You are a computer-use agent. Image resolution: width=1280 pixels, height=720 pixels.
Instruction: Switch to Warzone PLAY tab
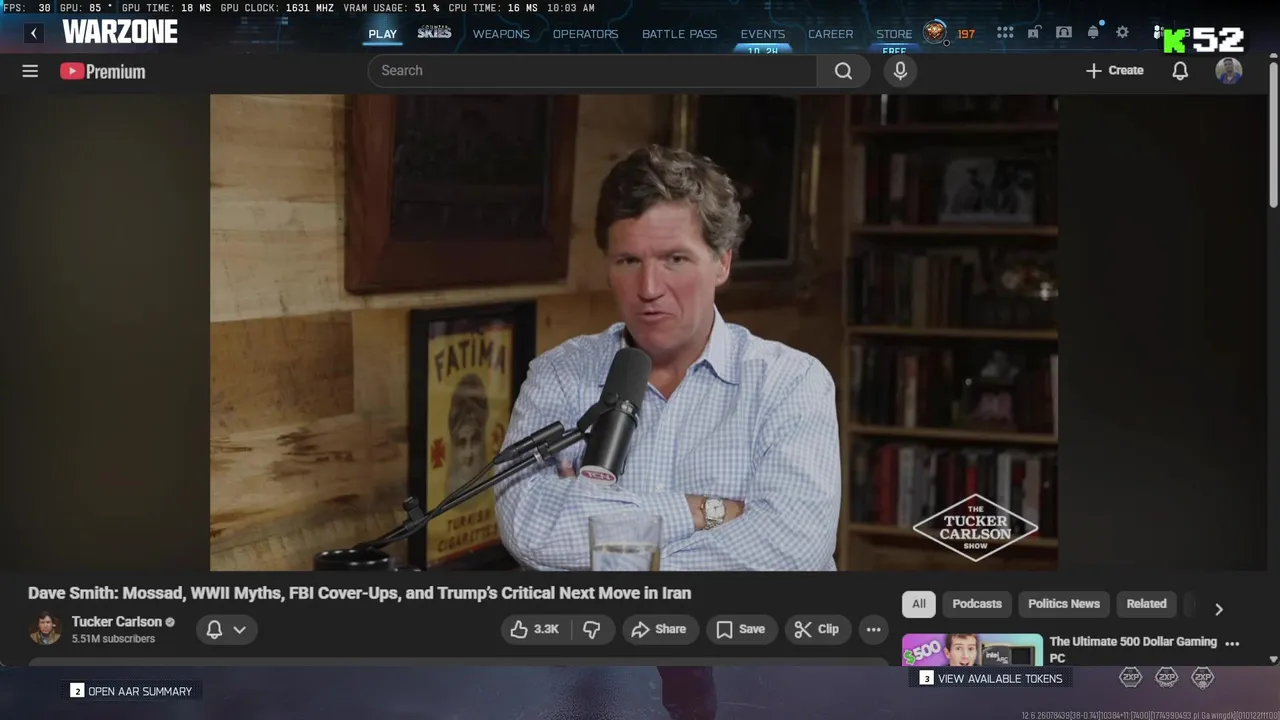point(382,34)
